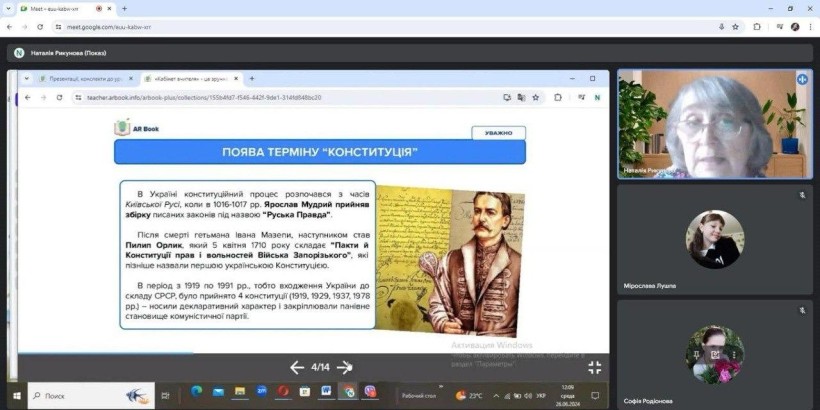This screenshot has height=410, width=820.
Task: Bookmark the Meet page with the star icon
Action: coord(735,27)
